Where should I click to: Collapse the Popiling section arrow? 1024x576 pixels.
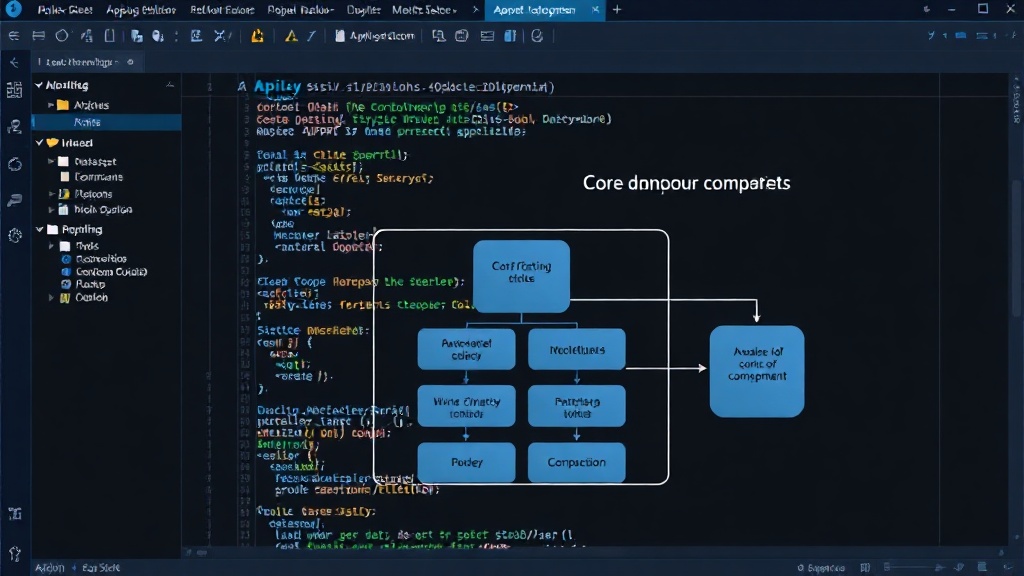39,229
